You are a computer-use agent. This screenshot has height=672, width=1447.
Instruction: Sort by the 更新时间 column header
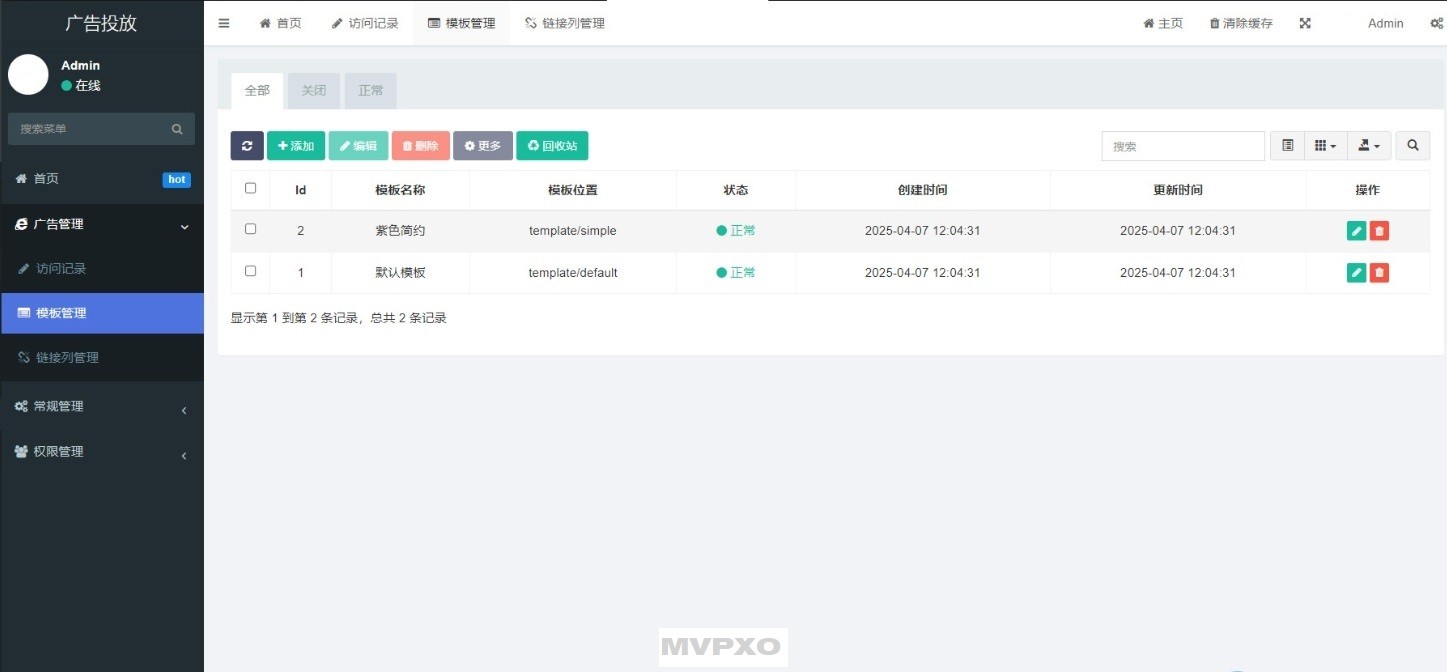(1178, 190)
